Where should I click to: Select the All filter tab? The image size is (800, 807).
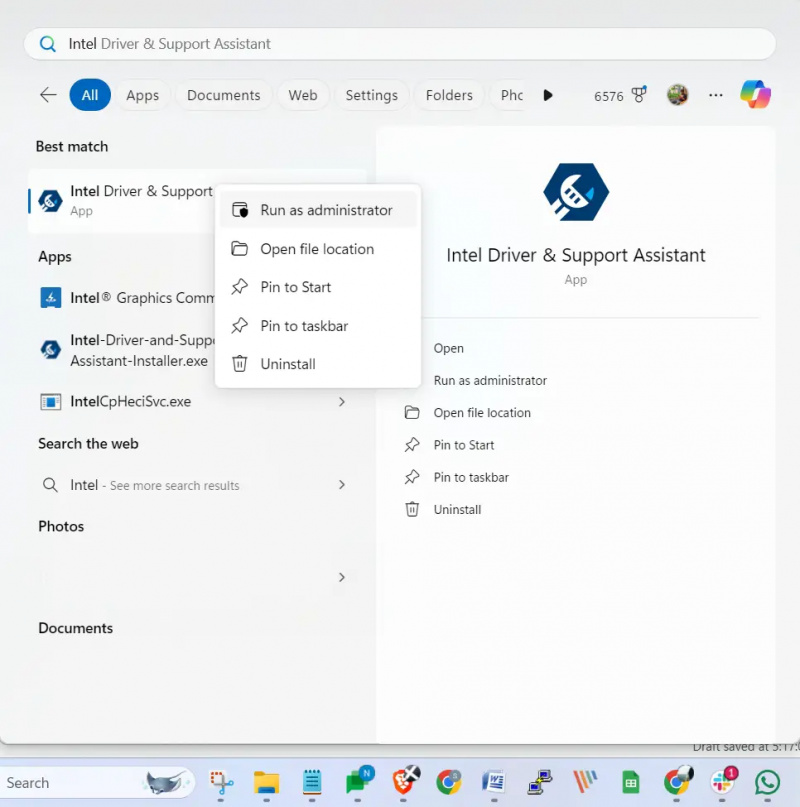point(90,95)
